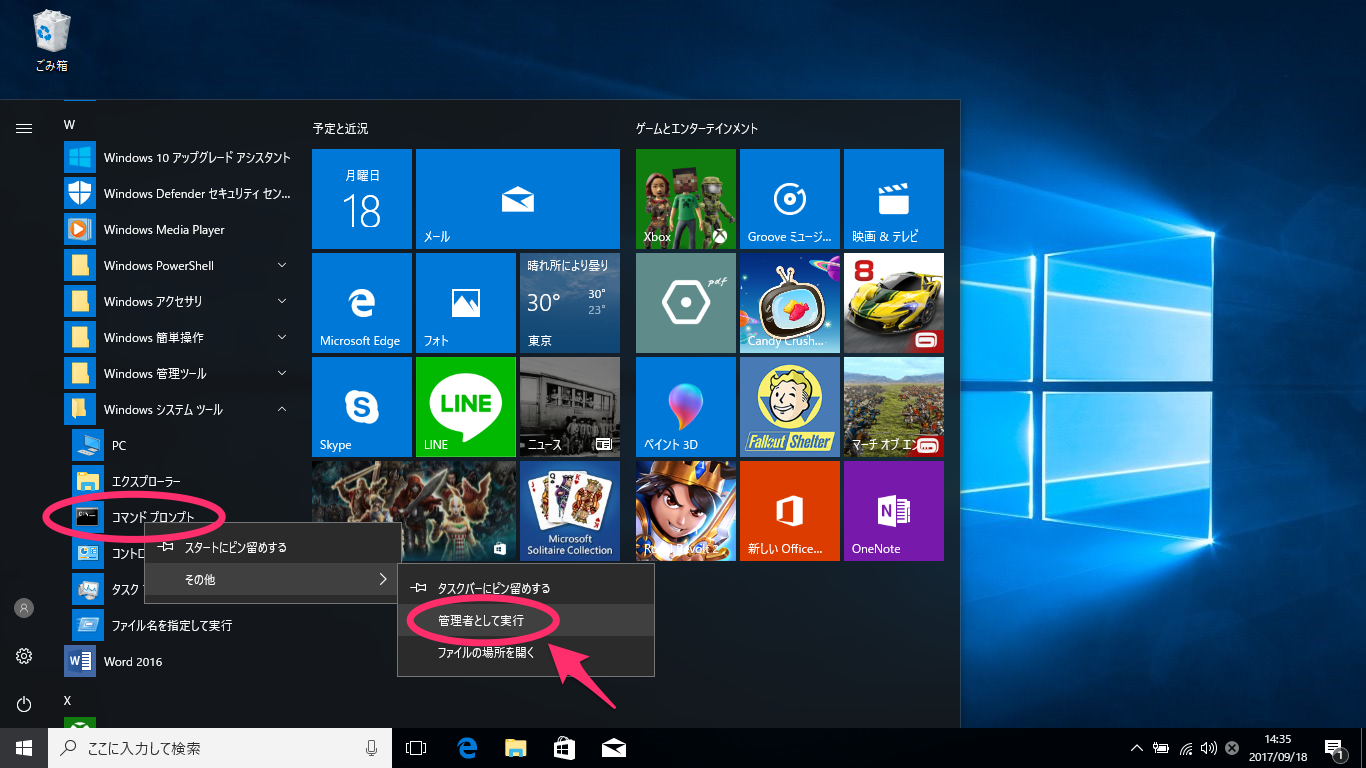Click the power icon in Start menu
The height and width of the screenshot is (768, 1366).
point(24,704)
